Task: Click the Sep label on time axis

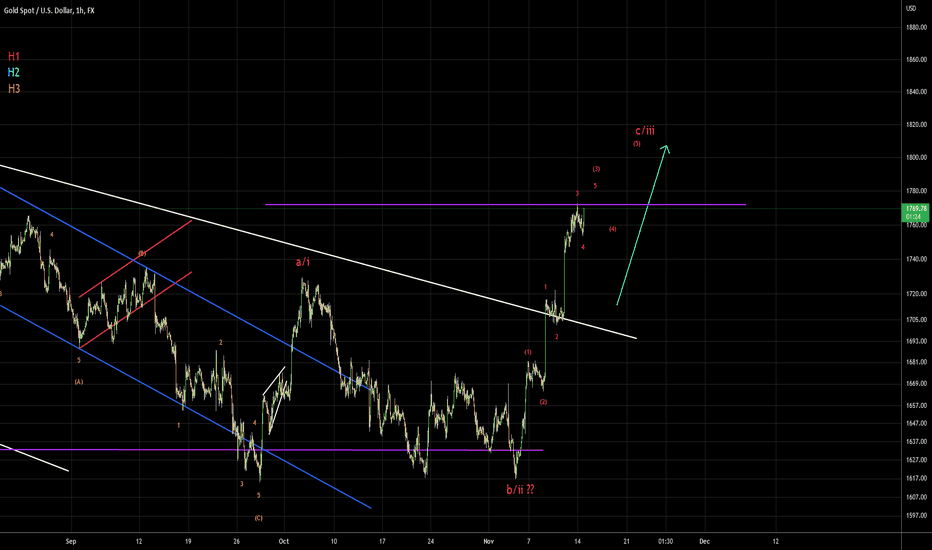Action: (71, 541)
